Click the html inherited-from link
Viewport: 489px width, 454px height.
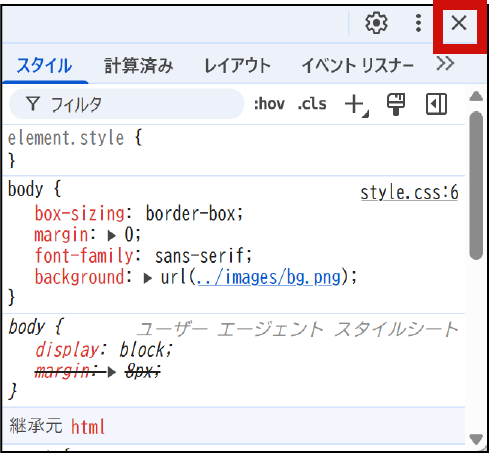click(x=88, y=427)
